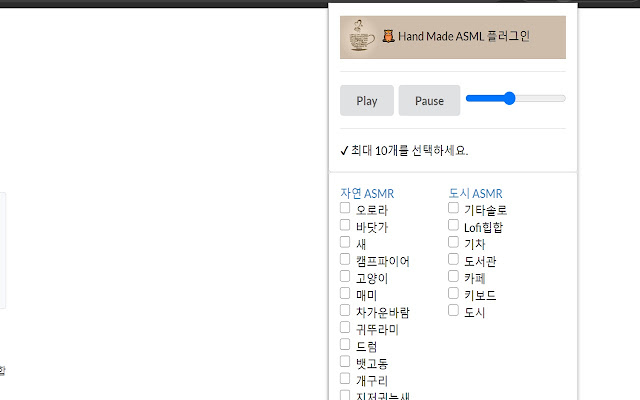The image size is (640, 400).
Task: Select the 캠프파이어 checkbox
Action: click(x=345, y=259)
